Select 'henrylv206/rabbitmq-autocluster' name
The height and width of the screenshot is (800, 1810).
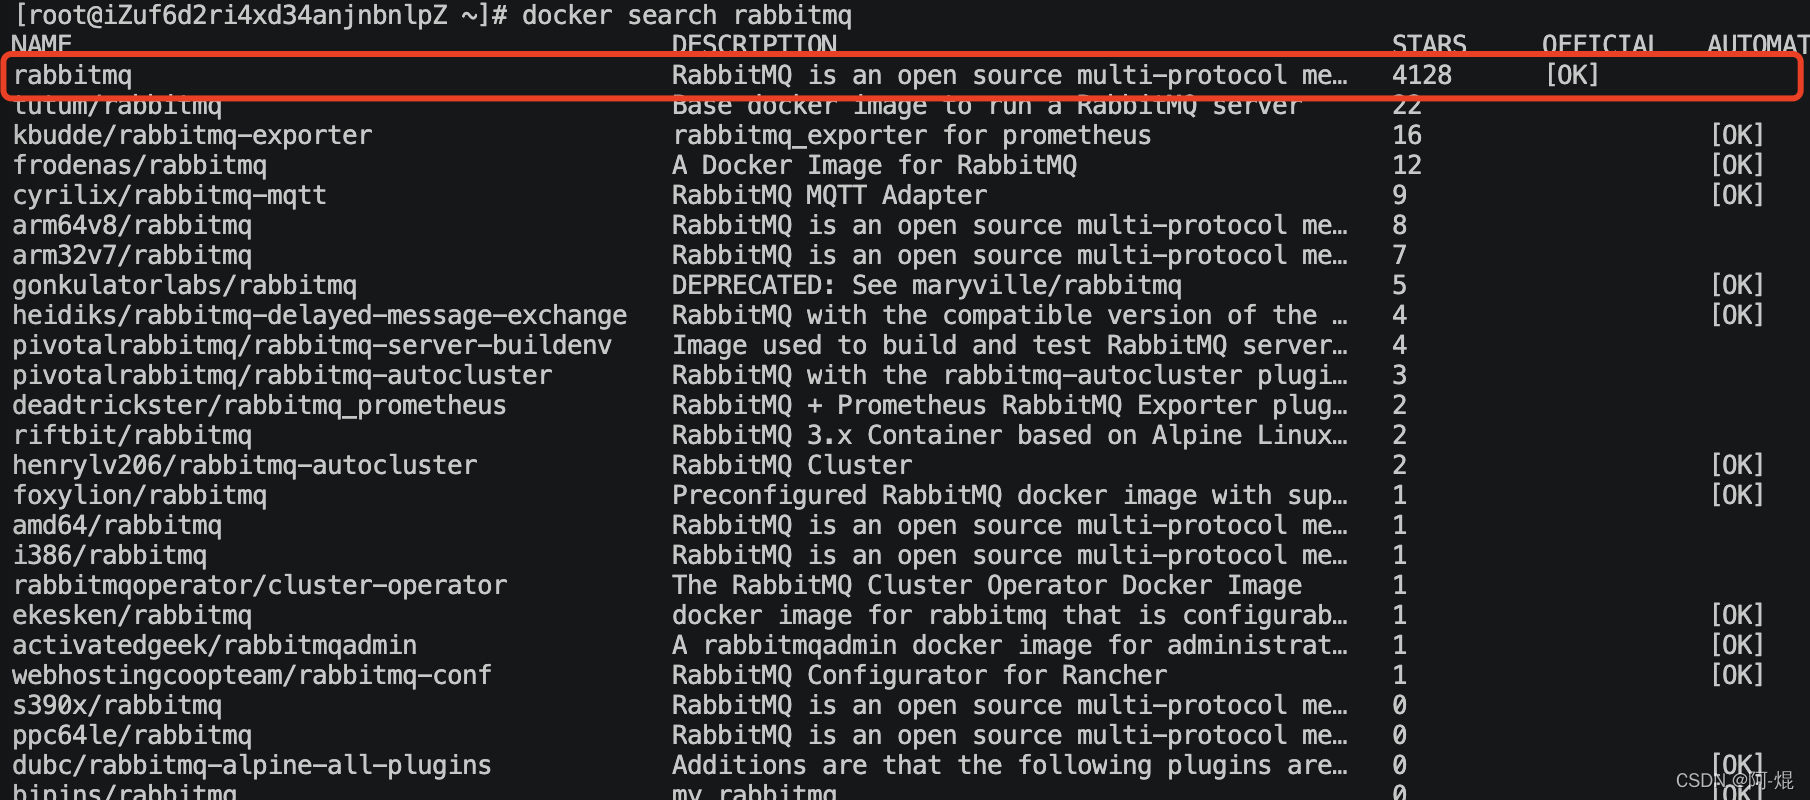pyautogui.click(x=245, y=465)
